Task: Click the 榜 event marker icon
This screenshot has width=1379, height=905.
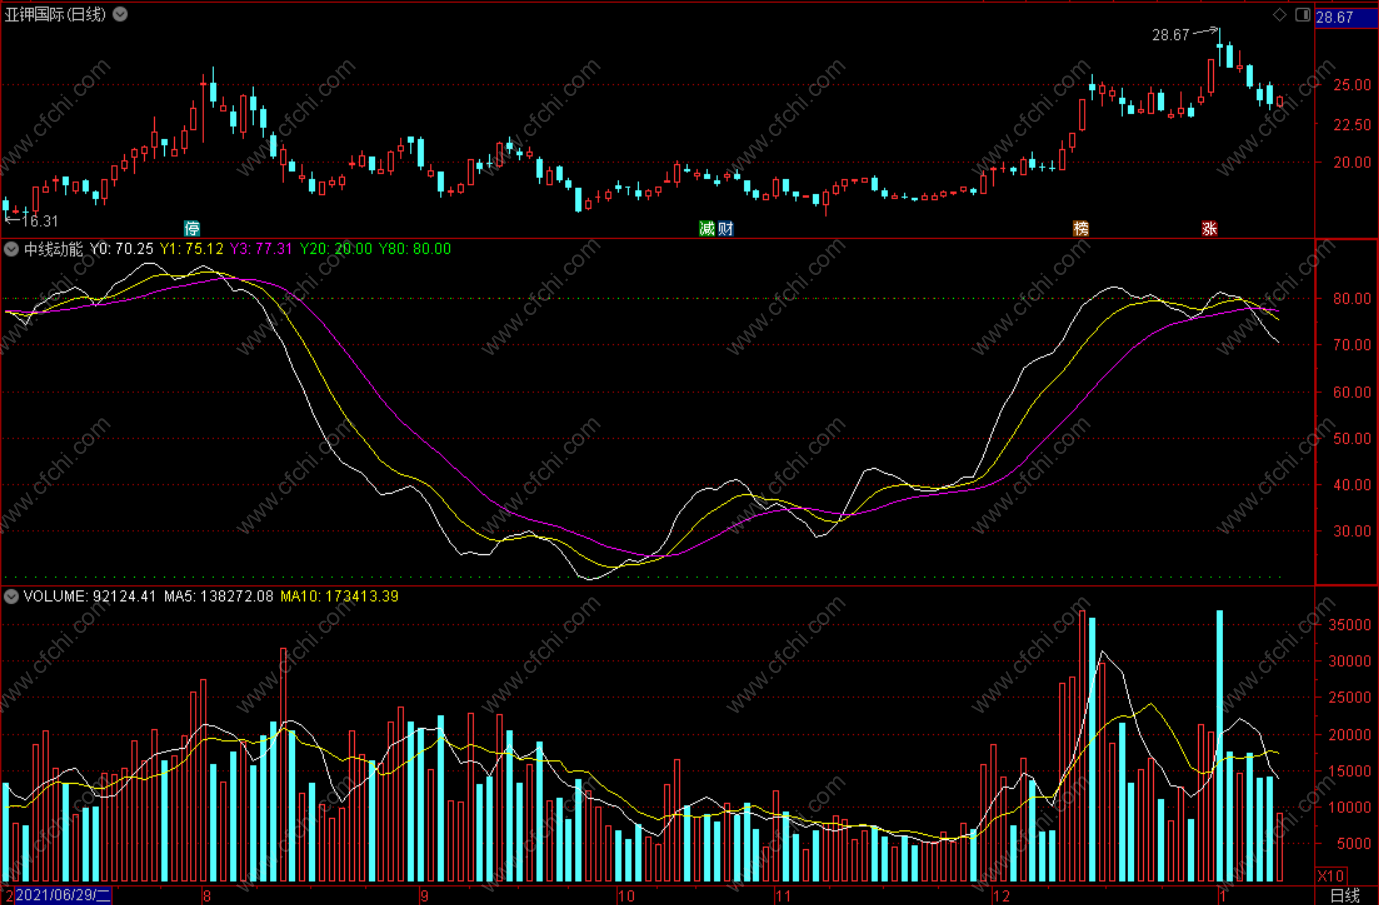Action: coord(1081,228)
